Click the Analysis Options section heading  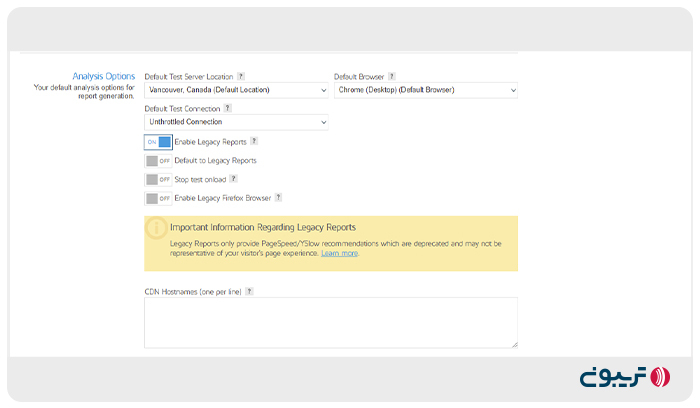pos(103,76)
